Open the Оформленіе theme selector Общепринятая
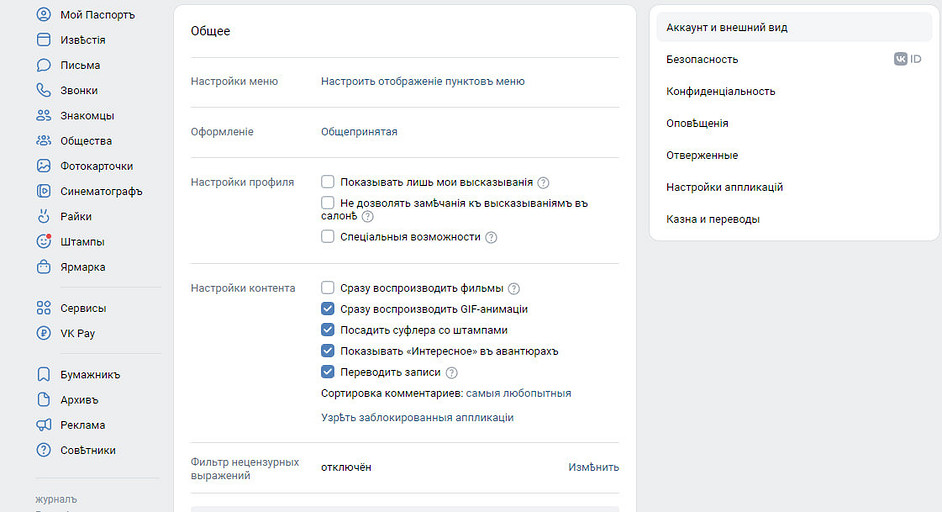 [x=359, y=132]
